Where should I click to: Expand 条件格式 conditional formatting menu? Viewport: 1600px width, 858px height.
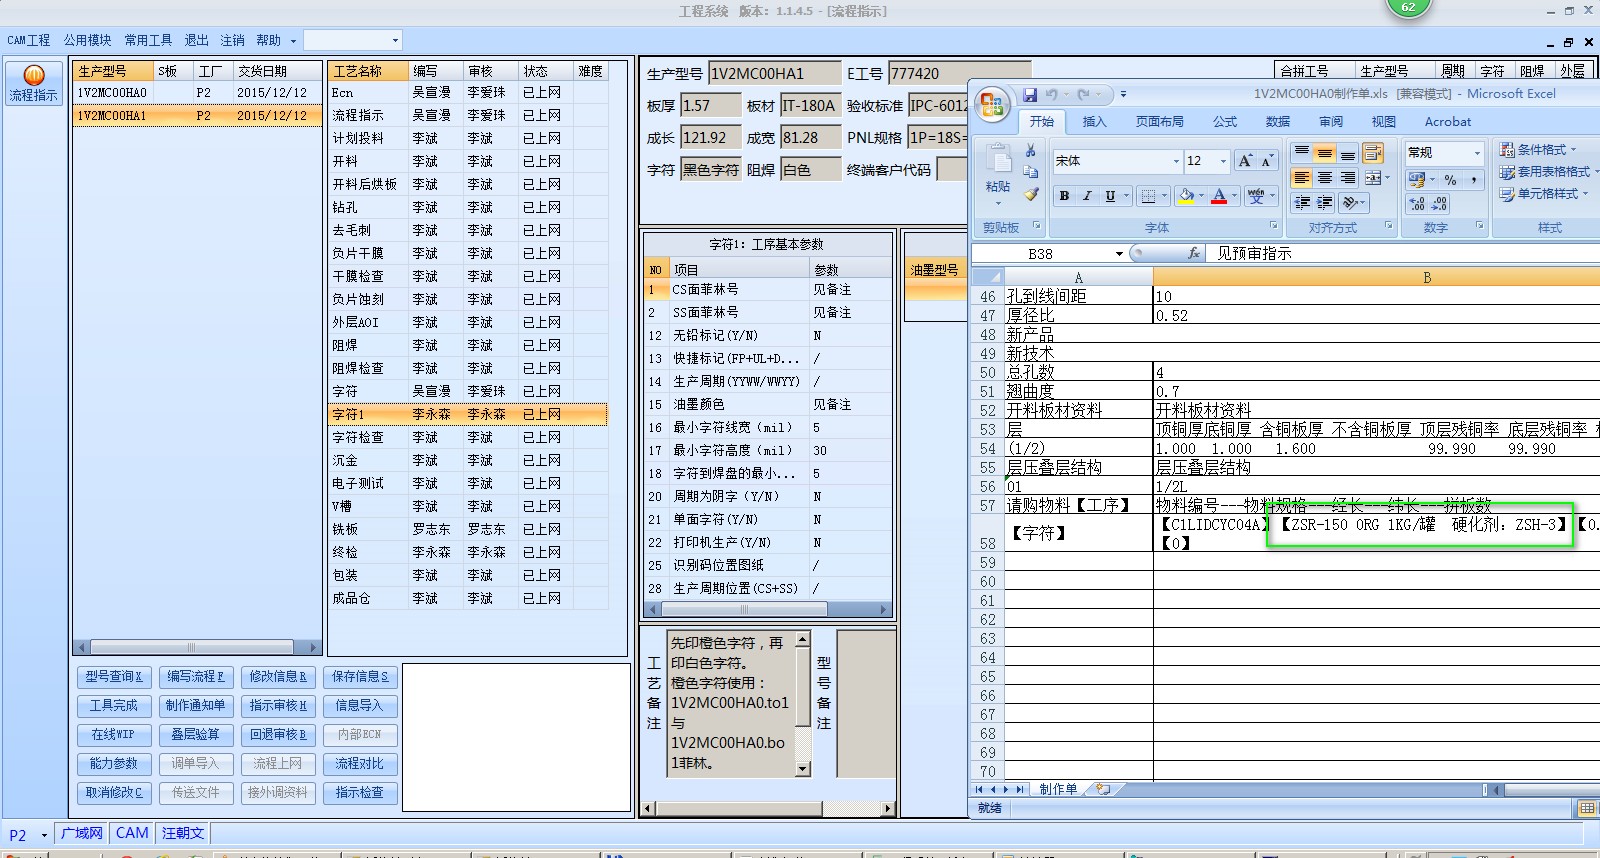(x=1538, y=150)
